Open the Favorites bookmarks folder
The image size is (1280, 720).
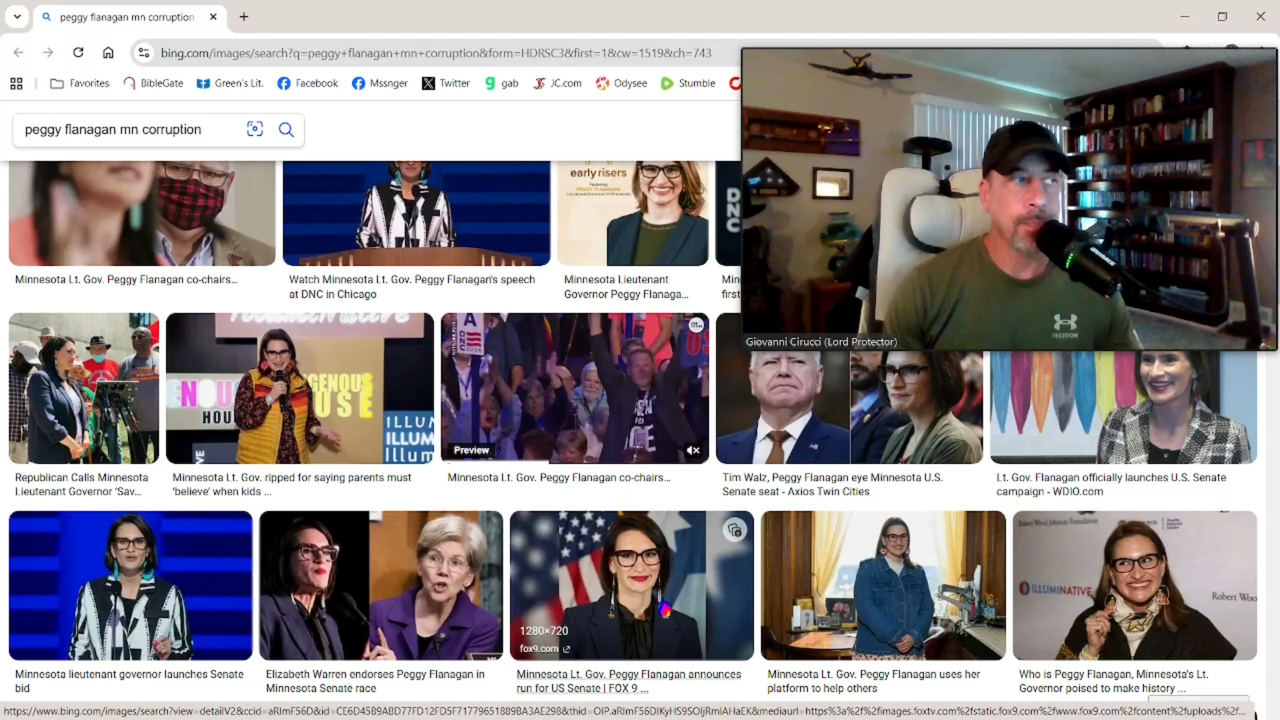[x=79, y=83]
